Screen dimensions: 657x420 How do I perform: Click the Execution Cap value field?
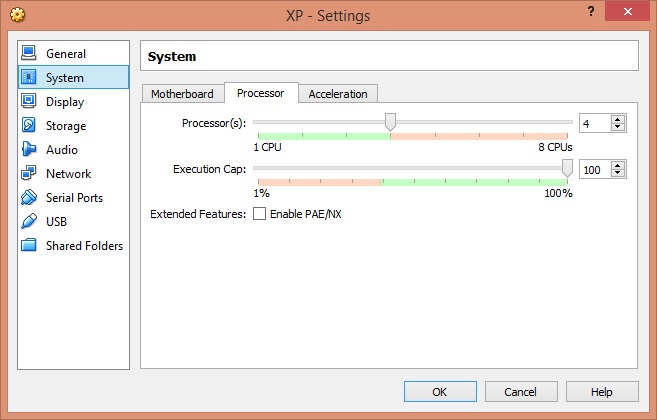pyautogui.click(x=594, y=170)
